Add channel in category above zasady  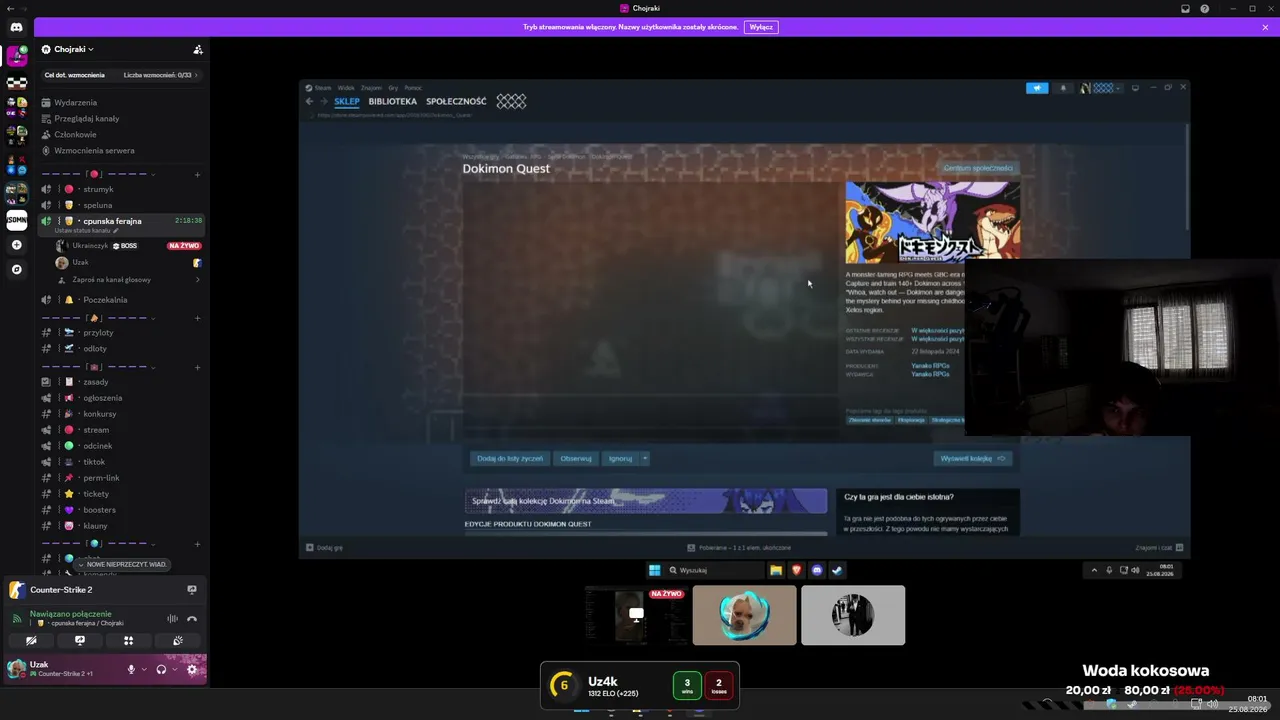point(197,367)
